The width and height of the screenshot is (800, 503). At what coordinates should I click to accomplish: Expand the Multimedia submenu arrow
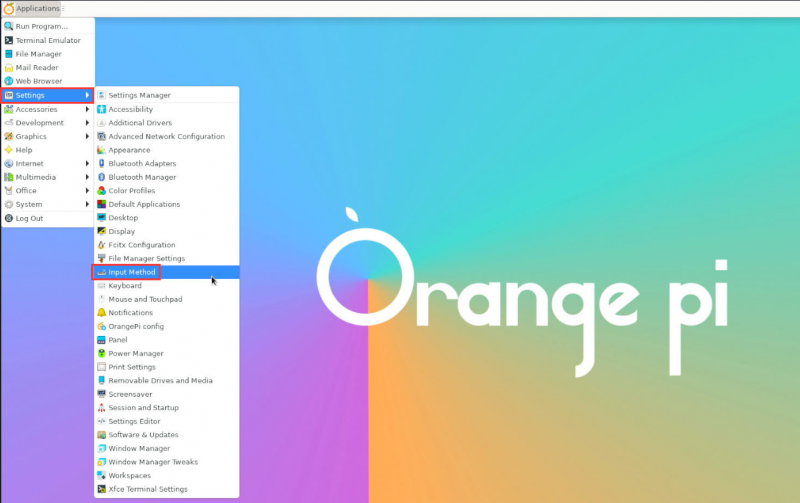88,177
